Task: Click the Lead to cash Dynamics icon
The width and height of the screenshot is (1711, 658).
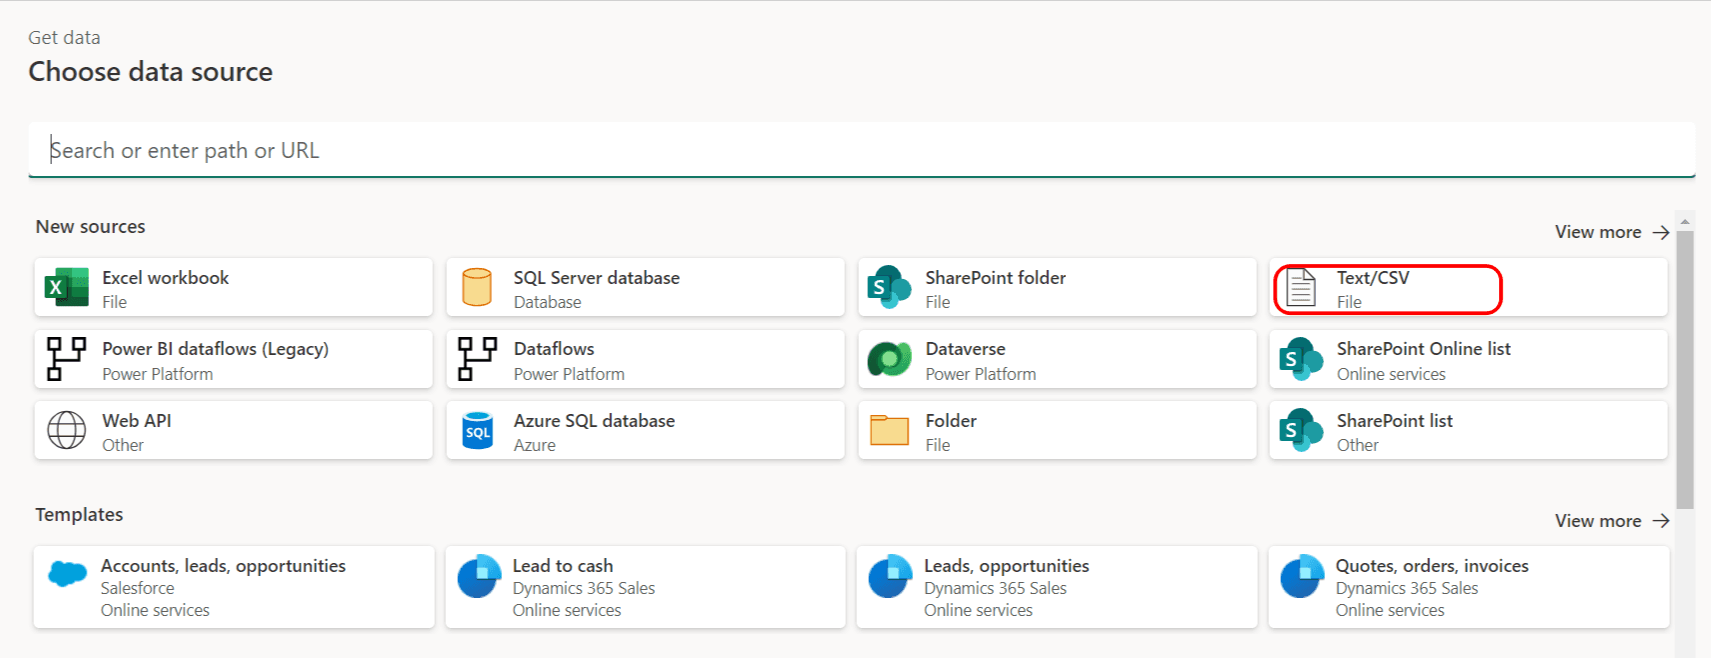Action: [x=479, y=576]
